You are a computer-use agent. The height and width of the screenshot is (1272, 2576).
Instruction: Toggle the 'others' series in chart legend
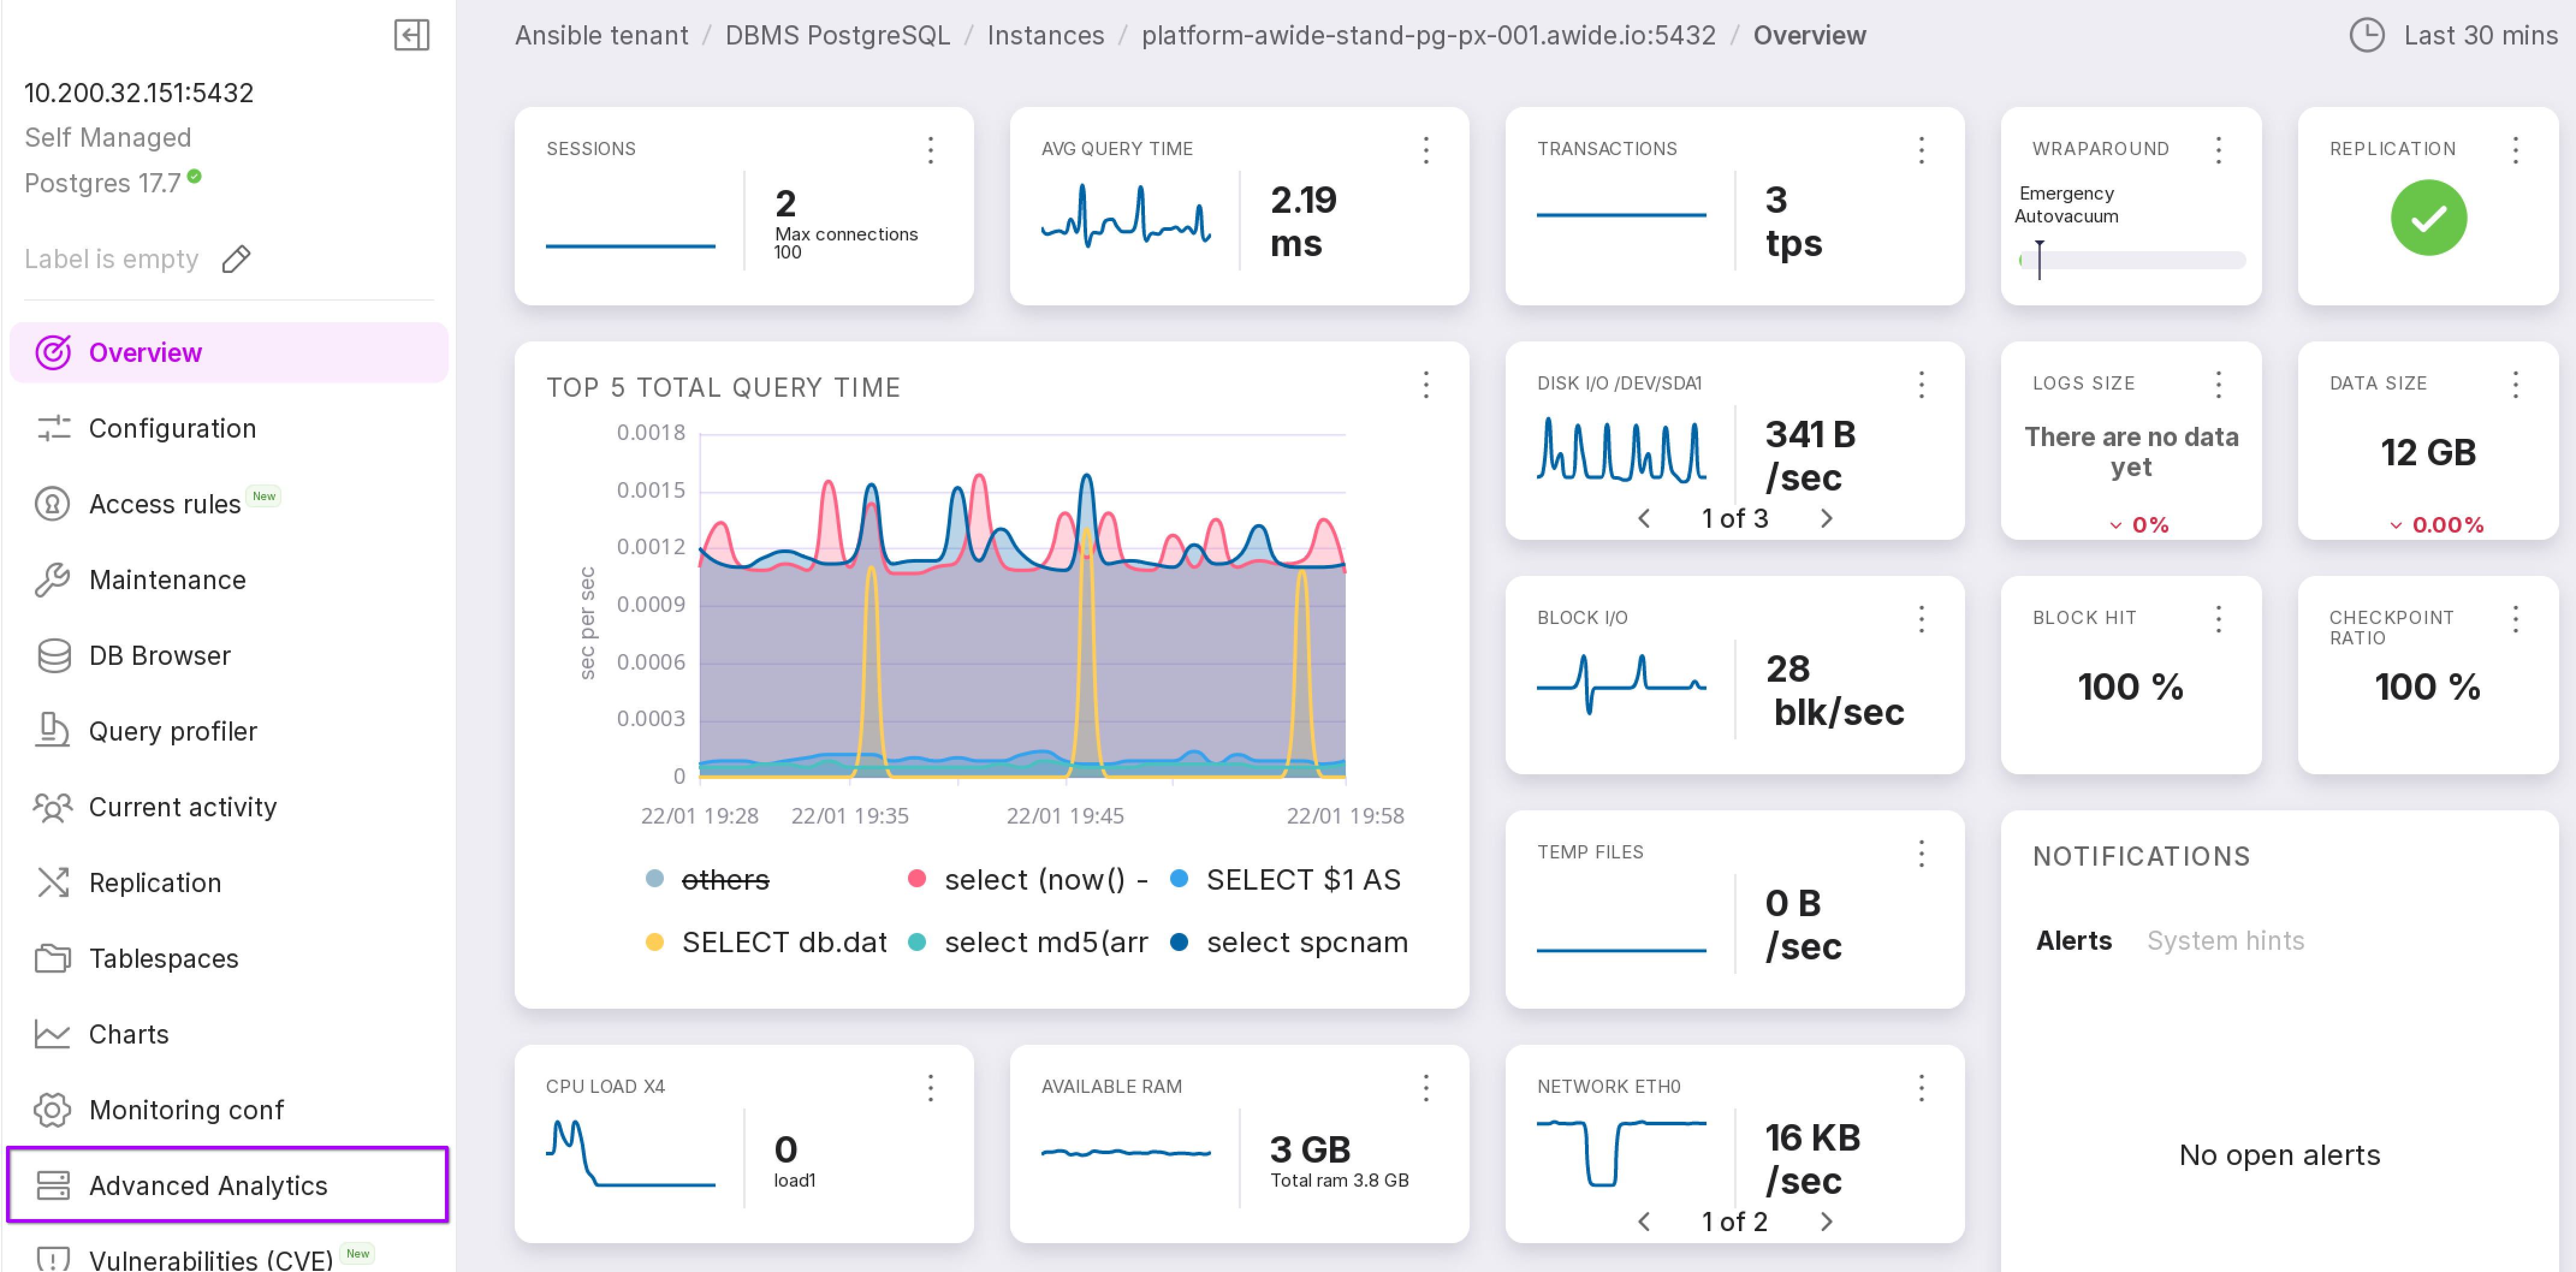[724, 879]
